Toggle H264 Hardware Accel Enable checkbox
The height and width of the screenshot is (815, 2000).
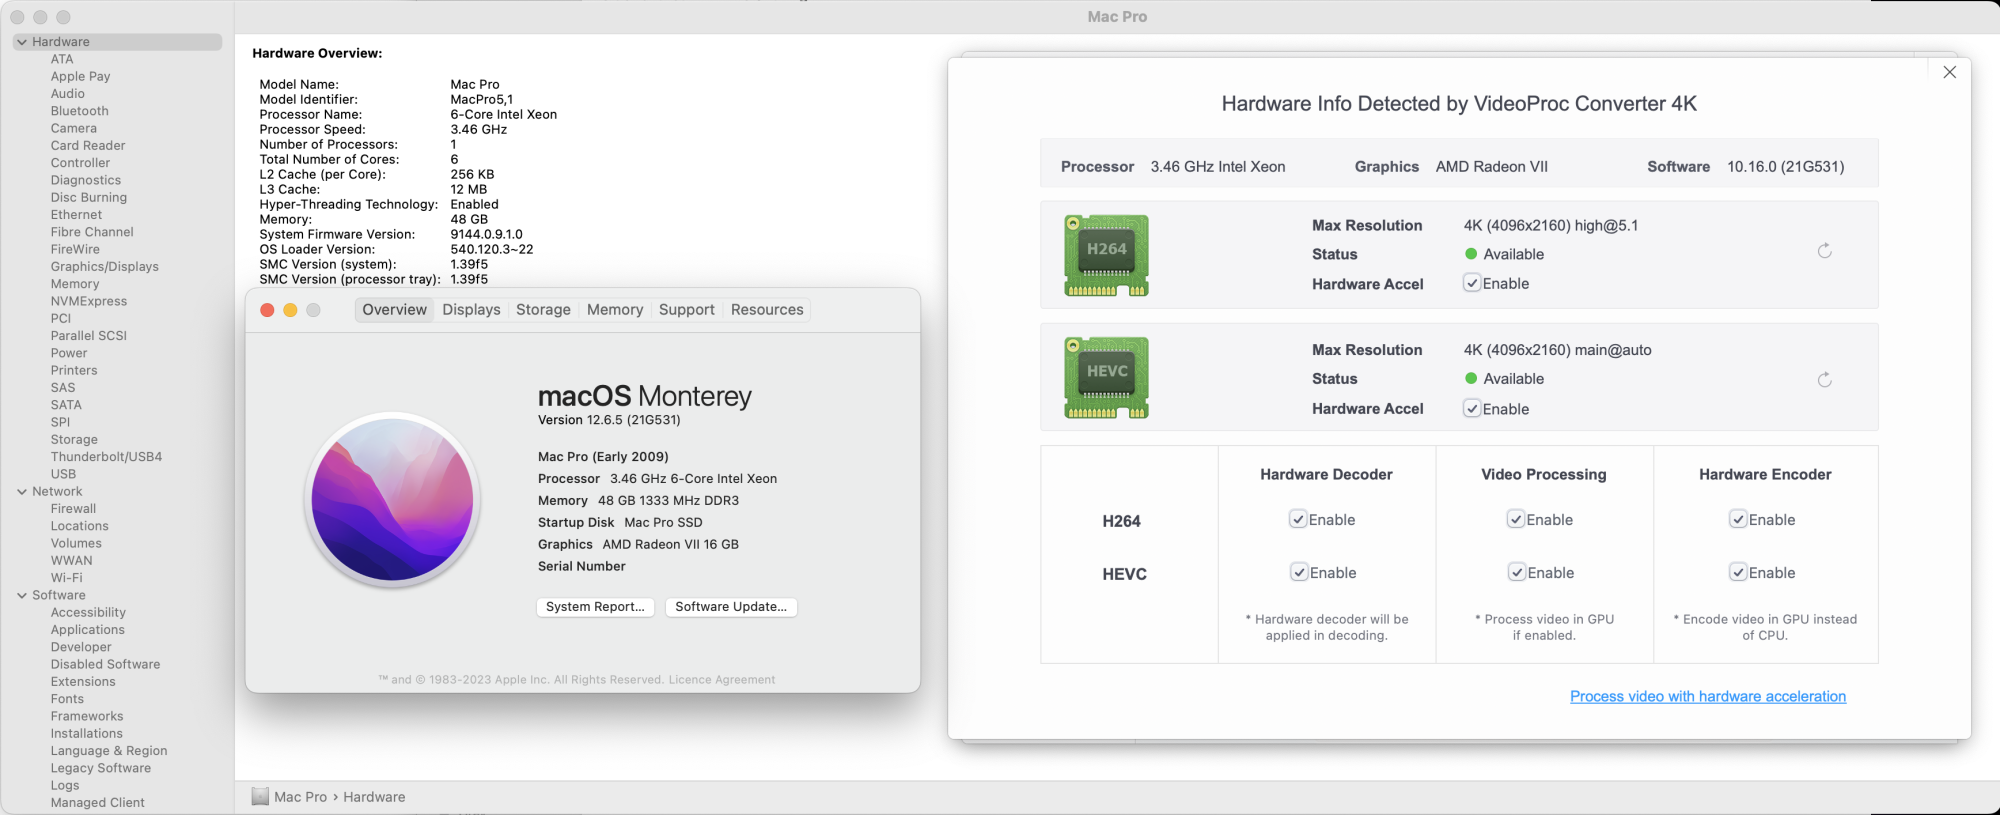point(1472,283)
